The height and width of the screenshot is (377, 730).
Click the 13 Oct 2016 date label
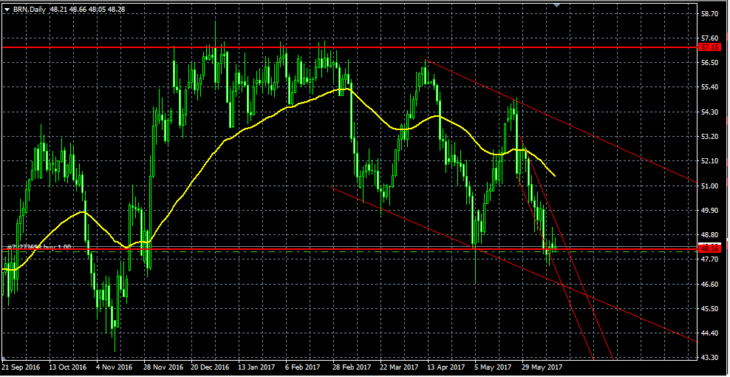[x=67, y=367]
